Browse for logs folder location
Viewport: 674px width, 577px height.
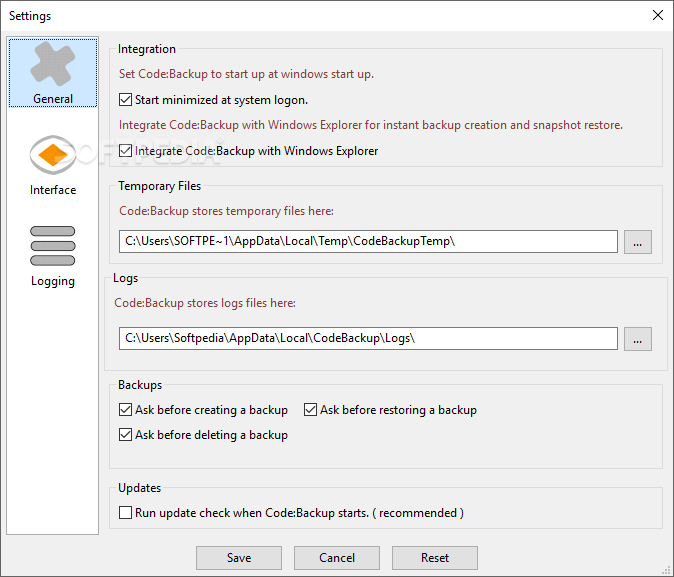(x=637, y=339)
